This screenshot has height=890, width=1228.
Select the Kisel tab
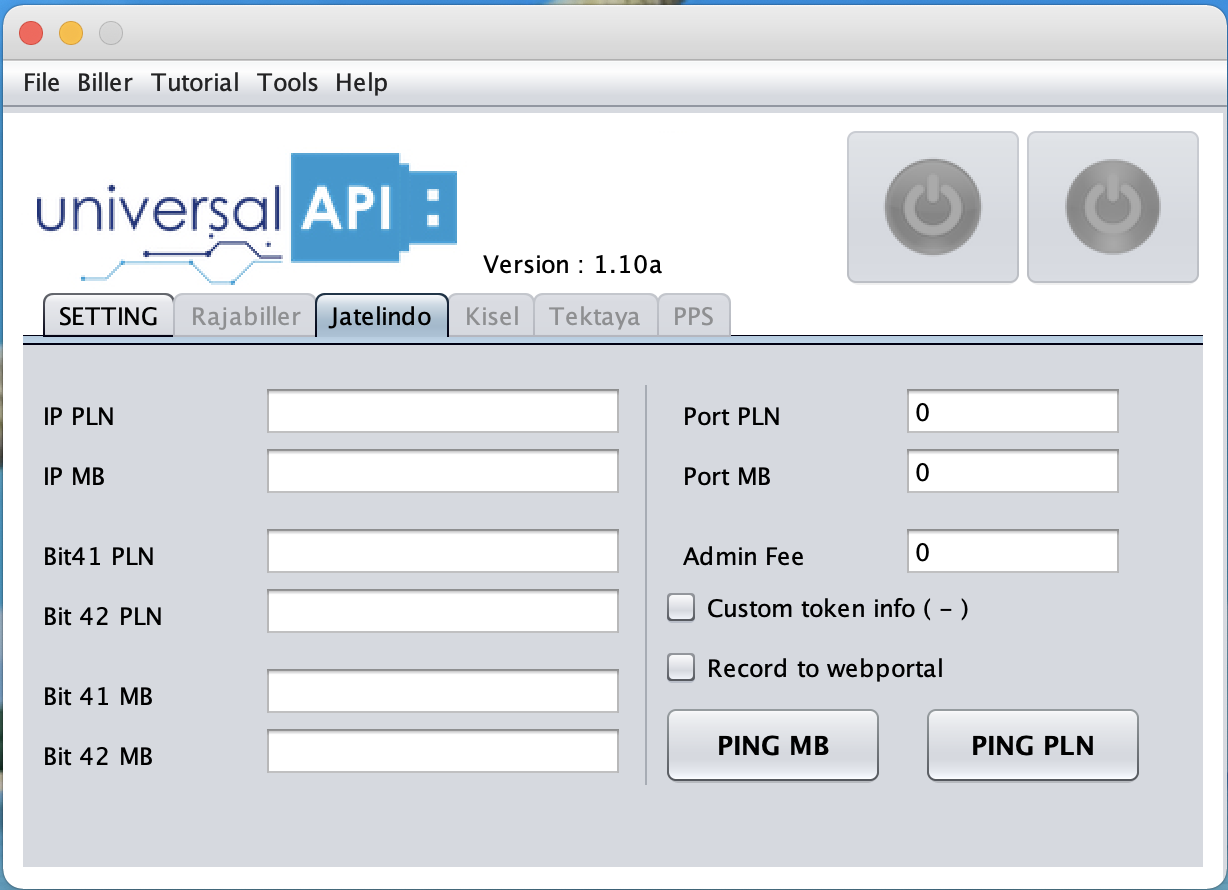(492, 316)
